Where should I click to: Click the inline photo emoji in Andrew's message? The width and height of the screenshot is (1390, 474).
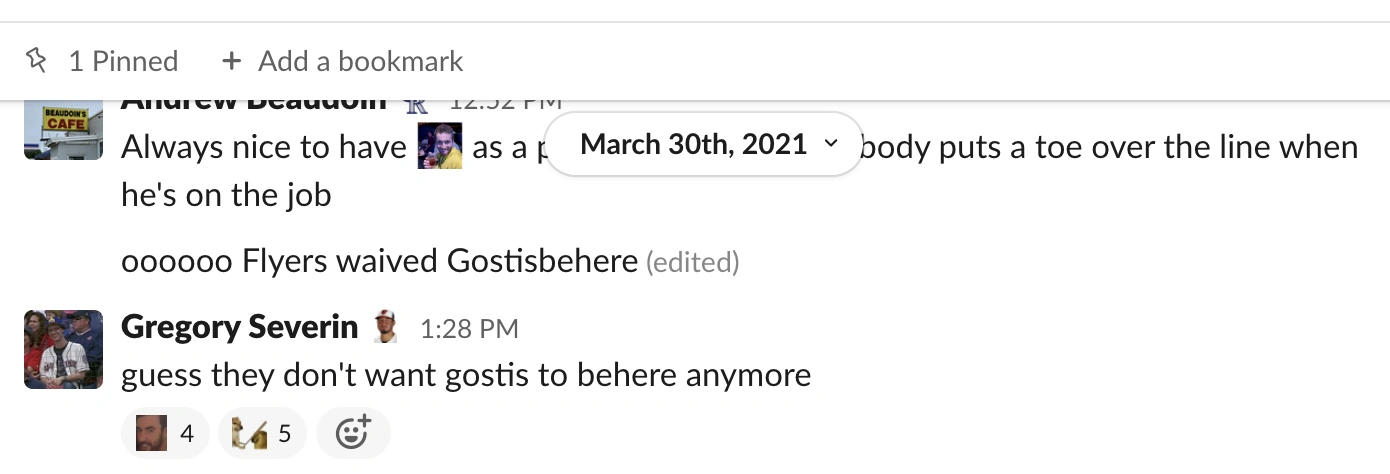[x=440, y=146]
